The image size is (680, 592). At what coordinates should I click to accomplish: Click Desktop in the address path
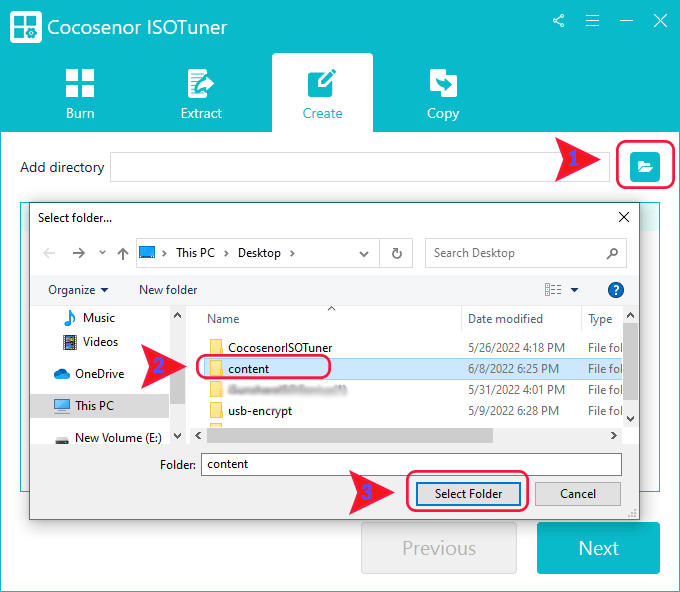click(259, 253)
